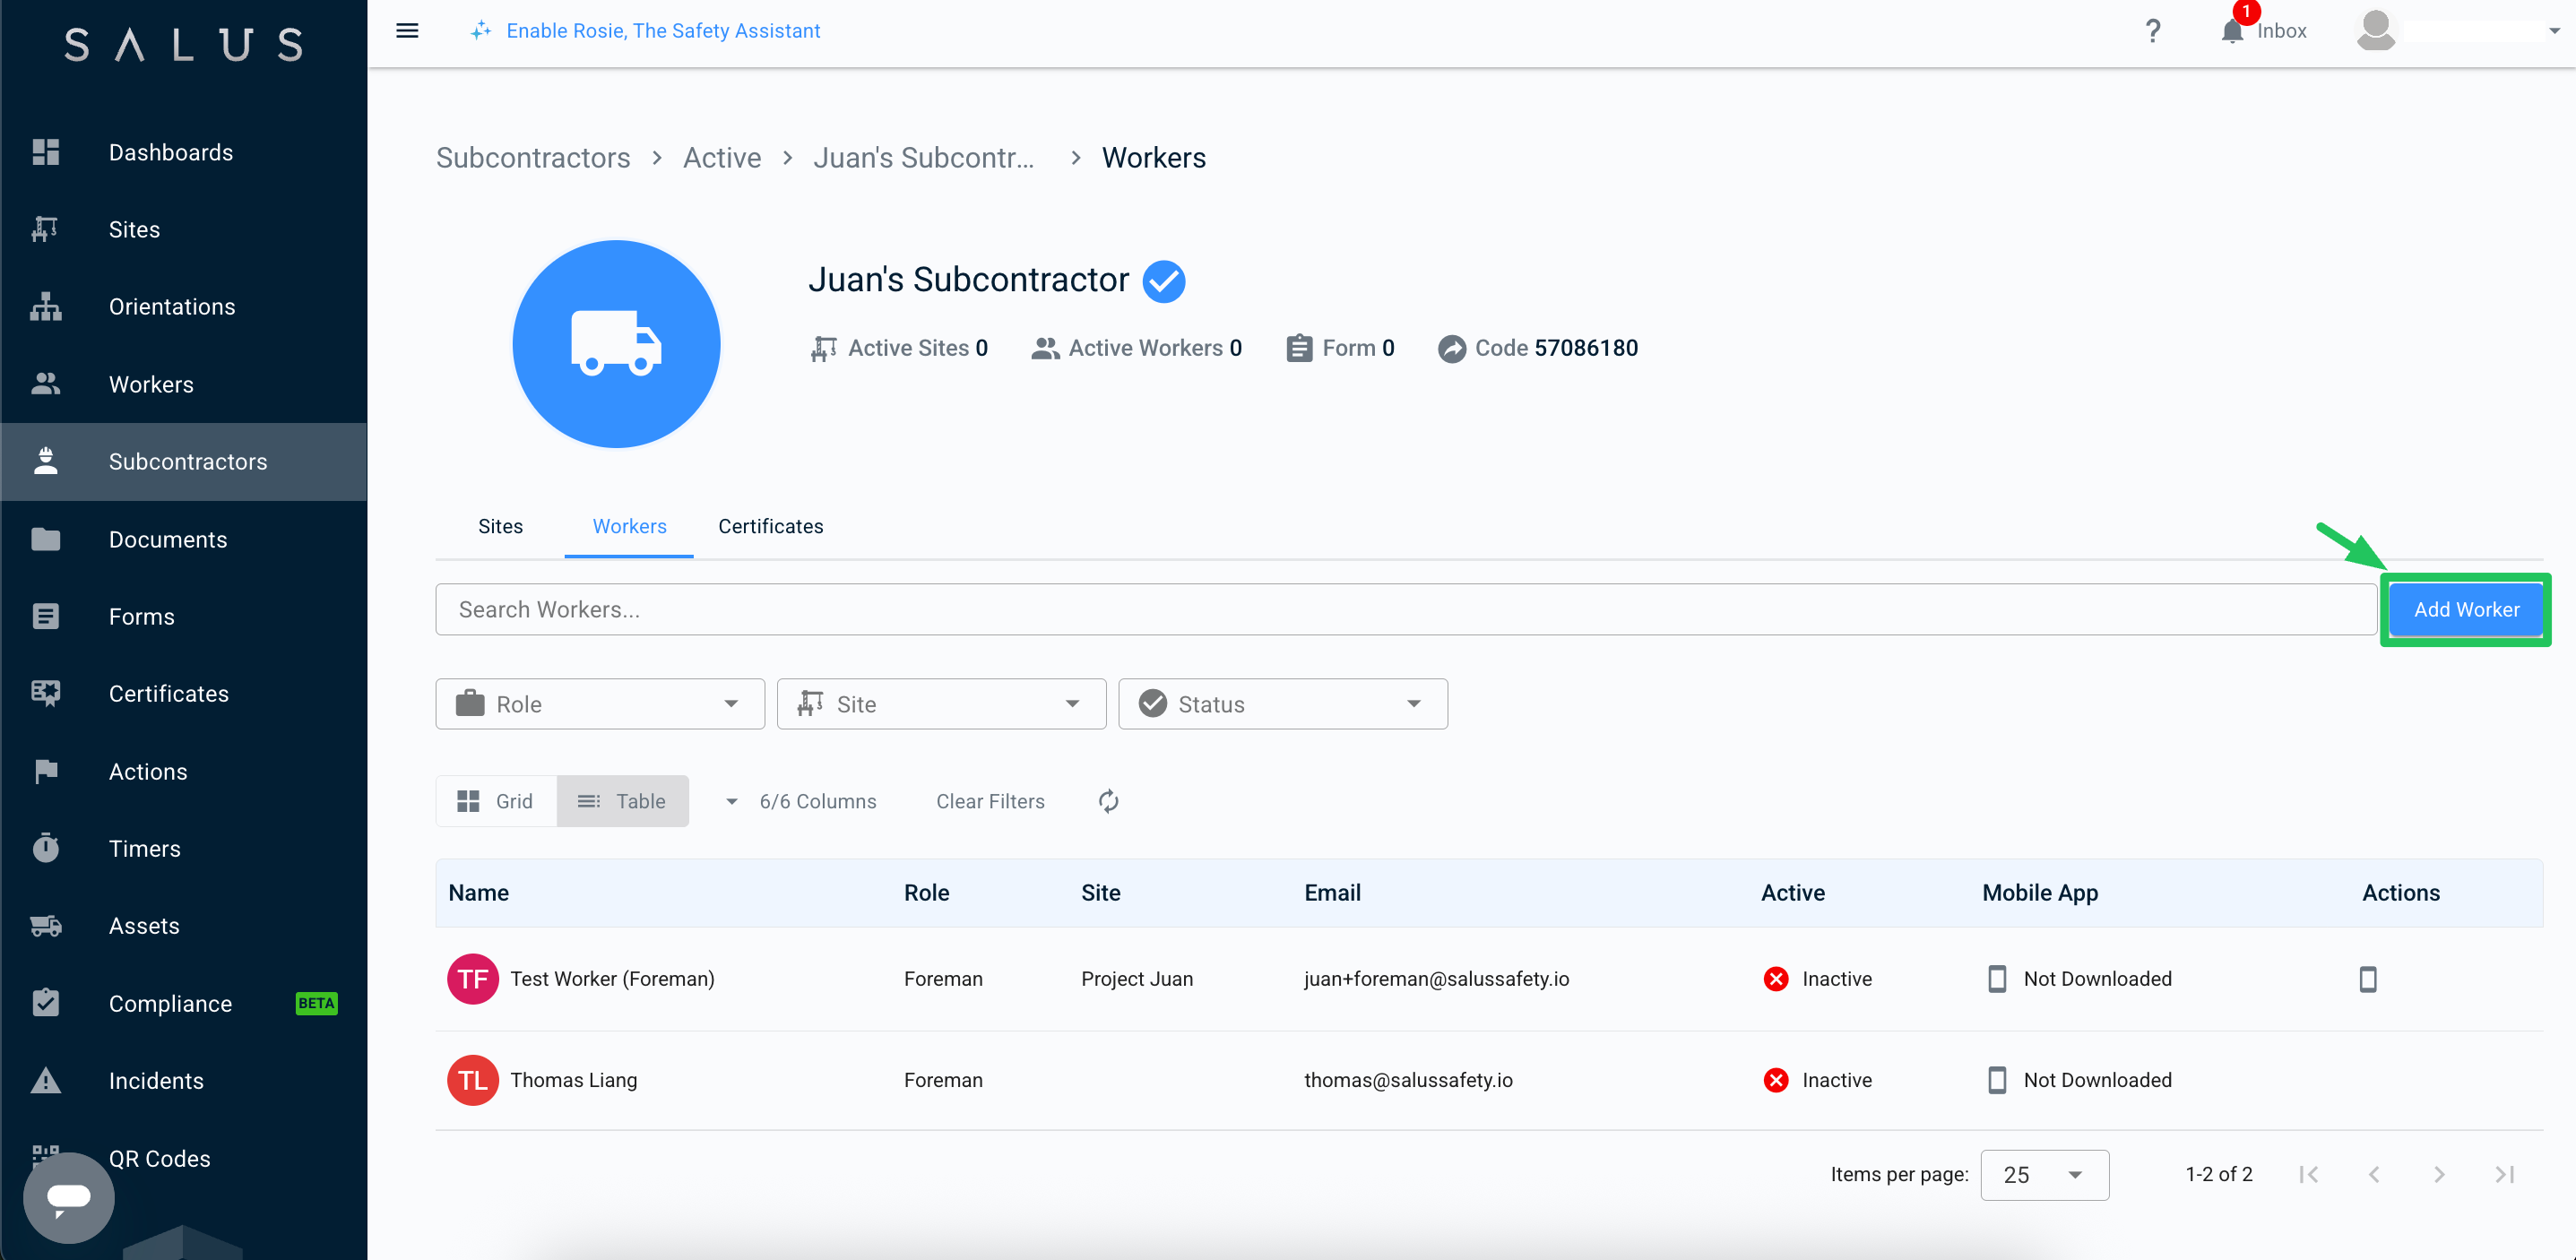Viewport: 2576px width, 1260px height.
Task: Click Enable Rosie, The Safety Assistant link
Action: [x=663, y=30]
